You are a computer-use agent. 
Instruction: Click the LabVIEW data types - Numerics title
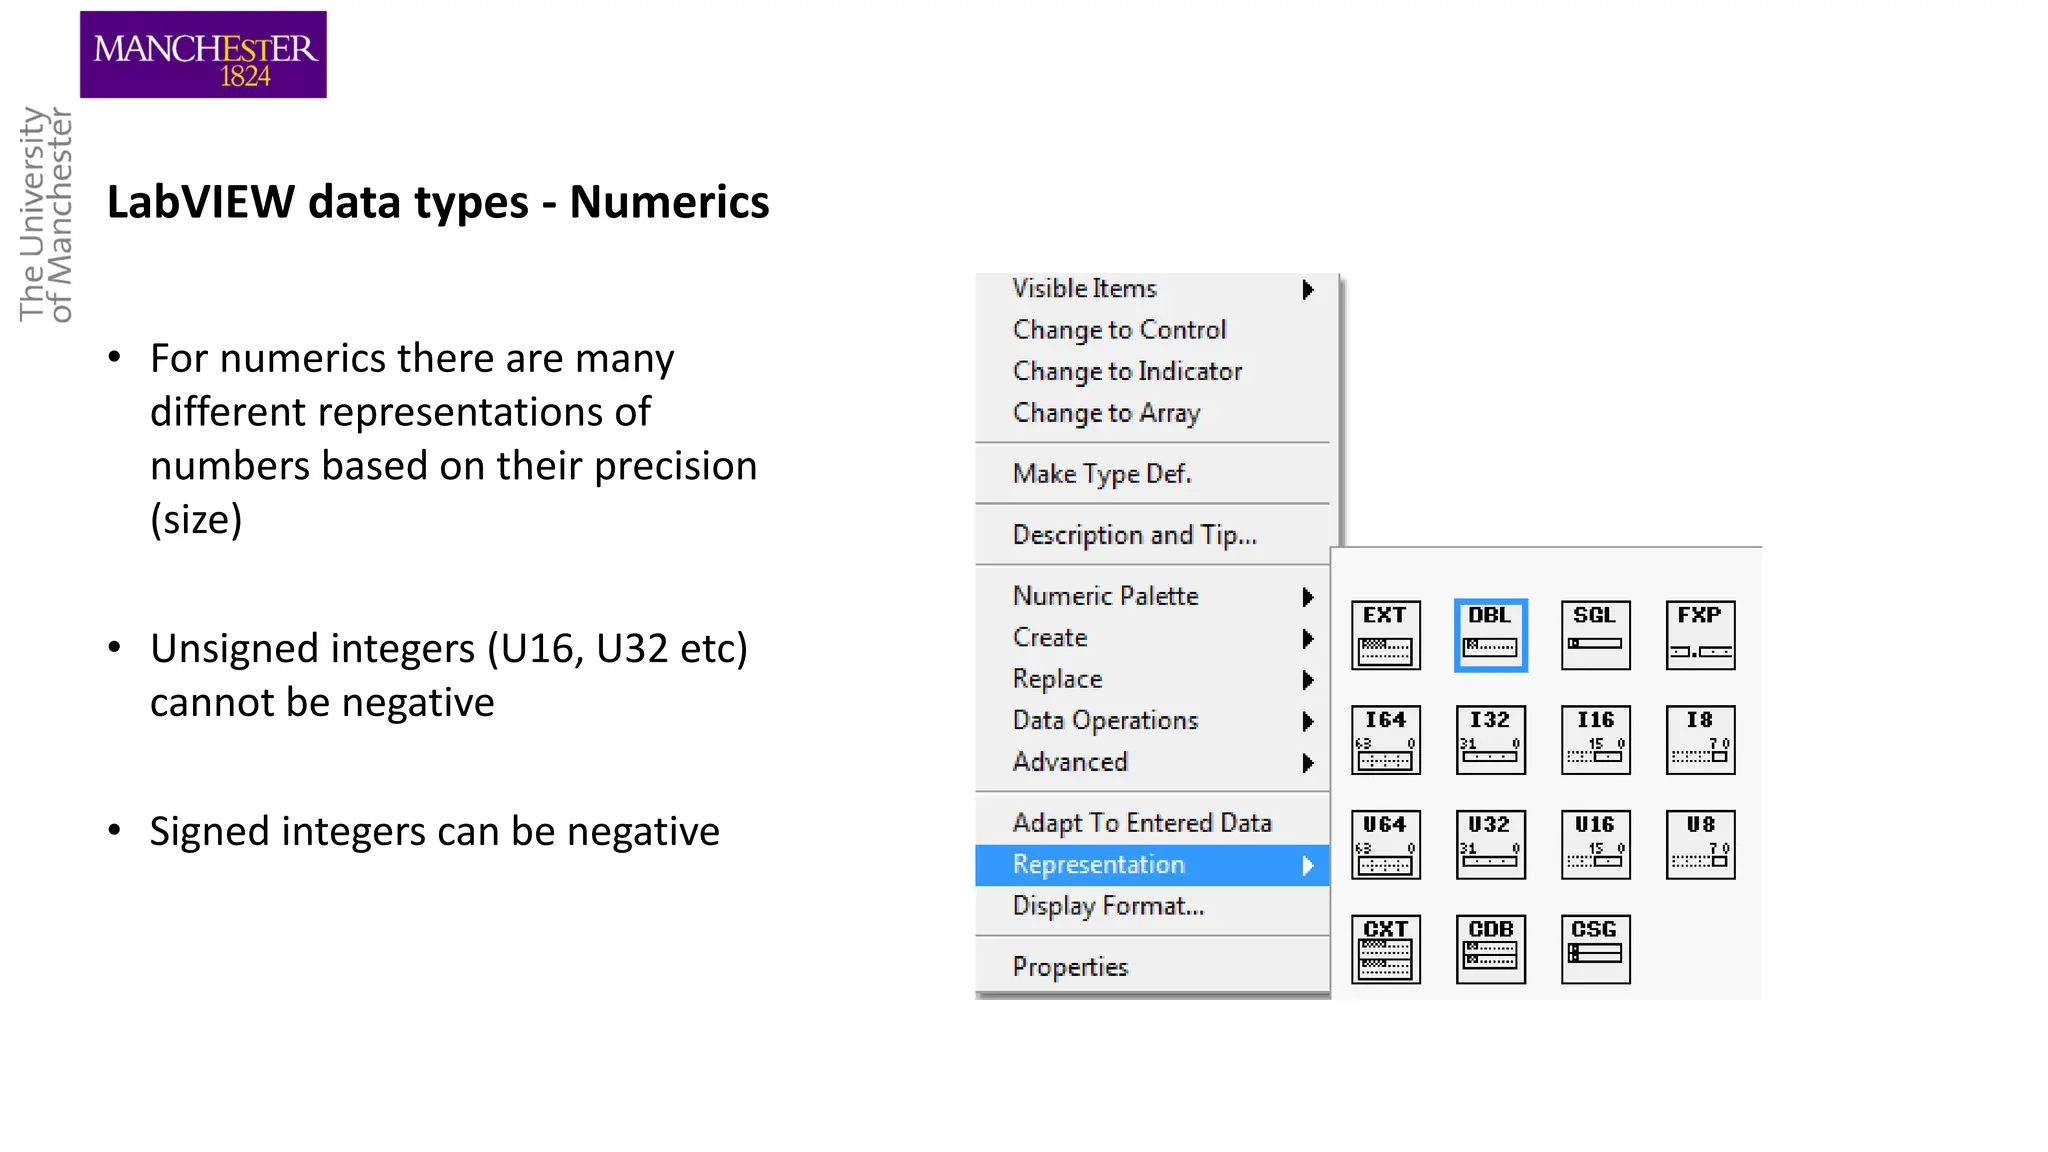tap(438, 203)
